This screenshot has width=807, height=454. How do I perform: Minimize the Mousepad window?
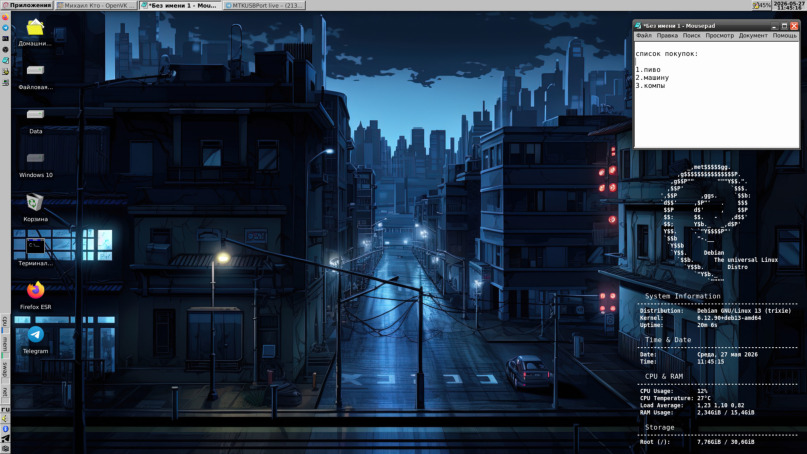coord(774,26)
